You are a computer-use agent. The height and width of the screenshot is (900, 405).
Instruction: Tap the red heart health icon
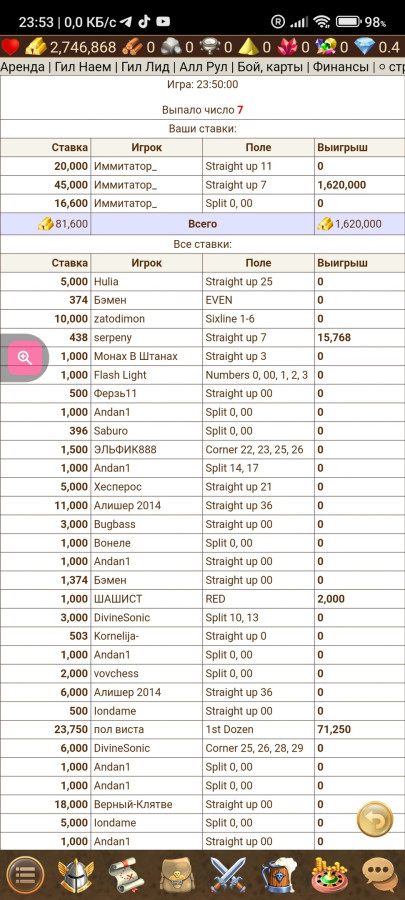(10, 46)
